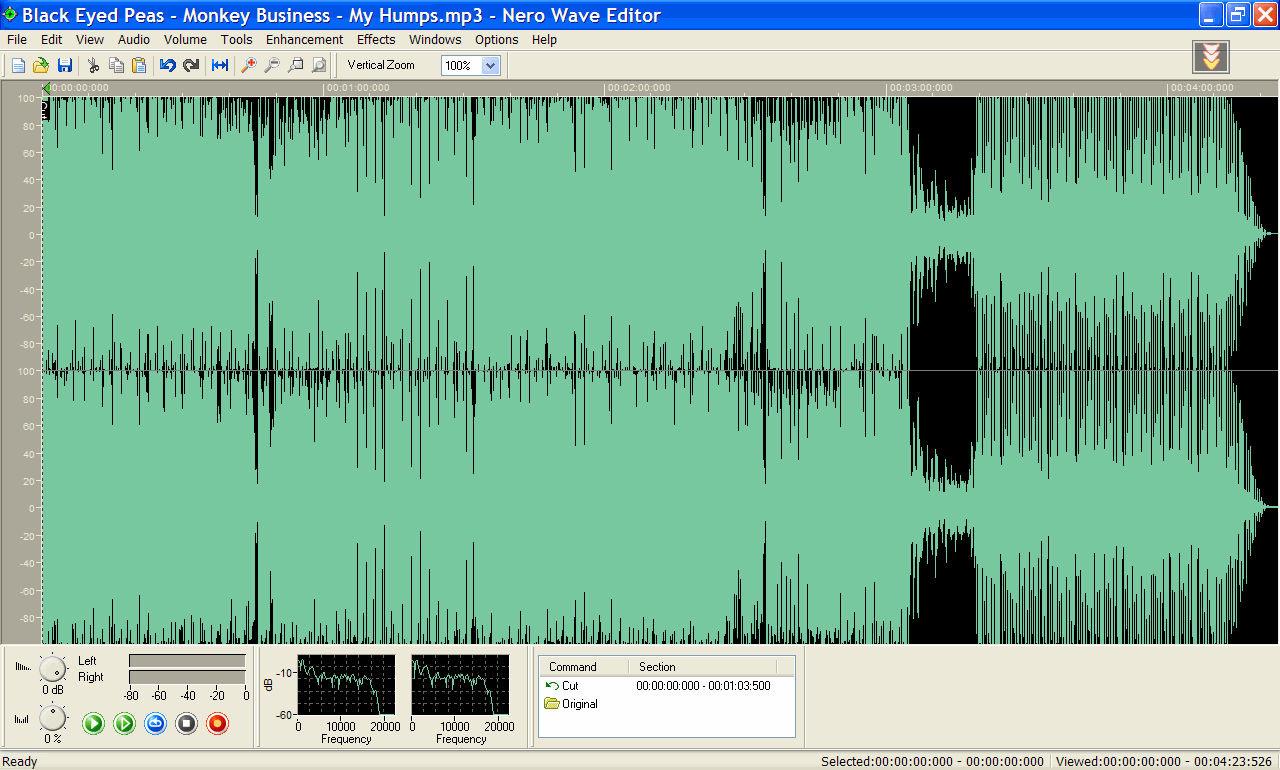Open the File menu

tap(17, 40)
